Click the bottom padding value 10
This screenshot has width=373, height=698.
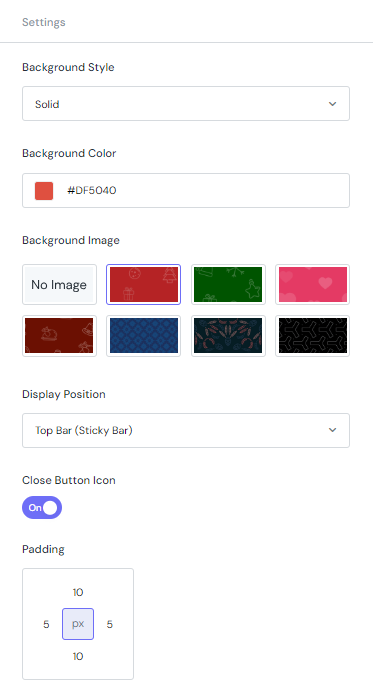coord(78,657)
